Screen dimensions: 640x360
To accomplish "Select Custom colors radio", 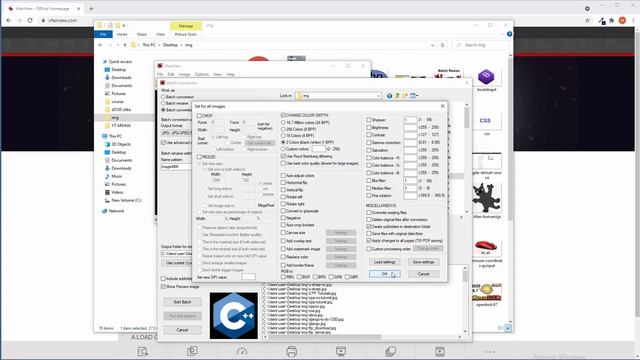I will 283,149.
